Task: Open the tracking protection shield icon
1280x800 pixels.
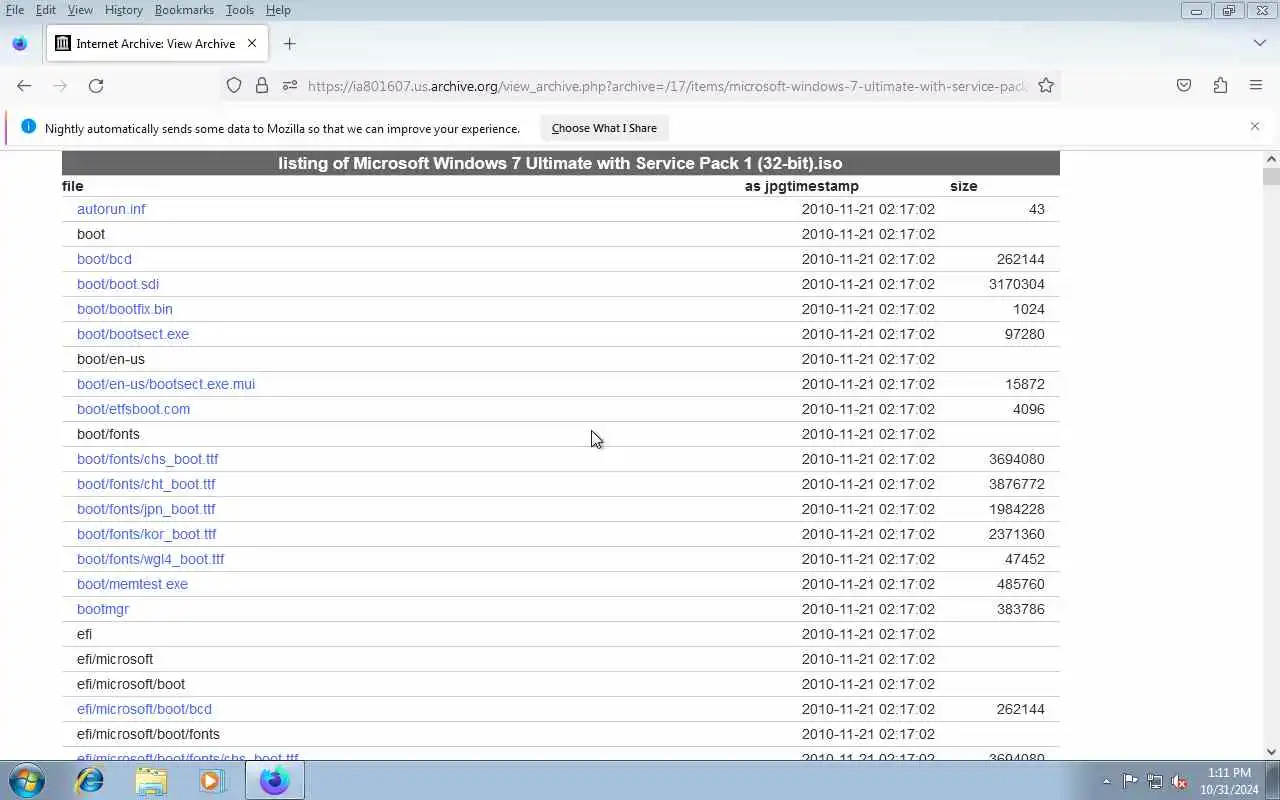Action: 234,86
